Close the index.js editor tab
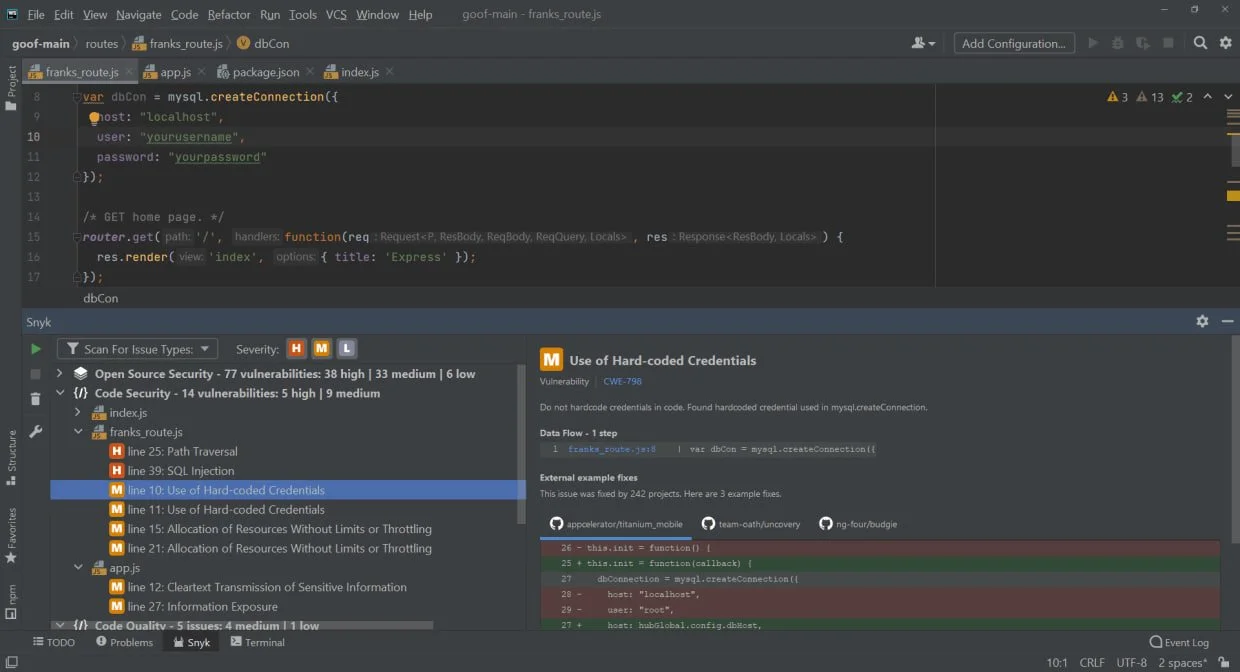This screenshot has width=1240, height=672. (x=389, y=72)
